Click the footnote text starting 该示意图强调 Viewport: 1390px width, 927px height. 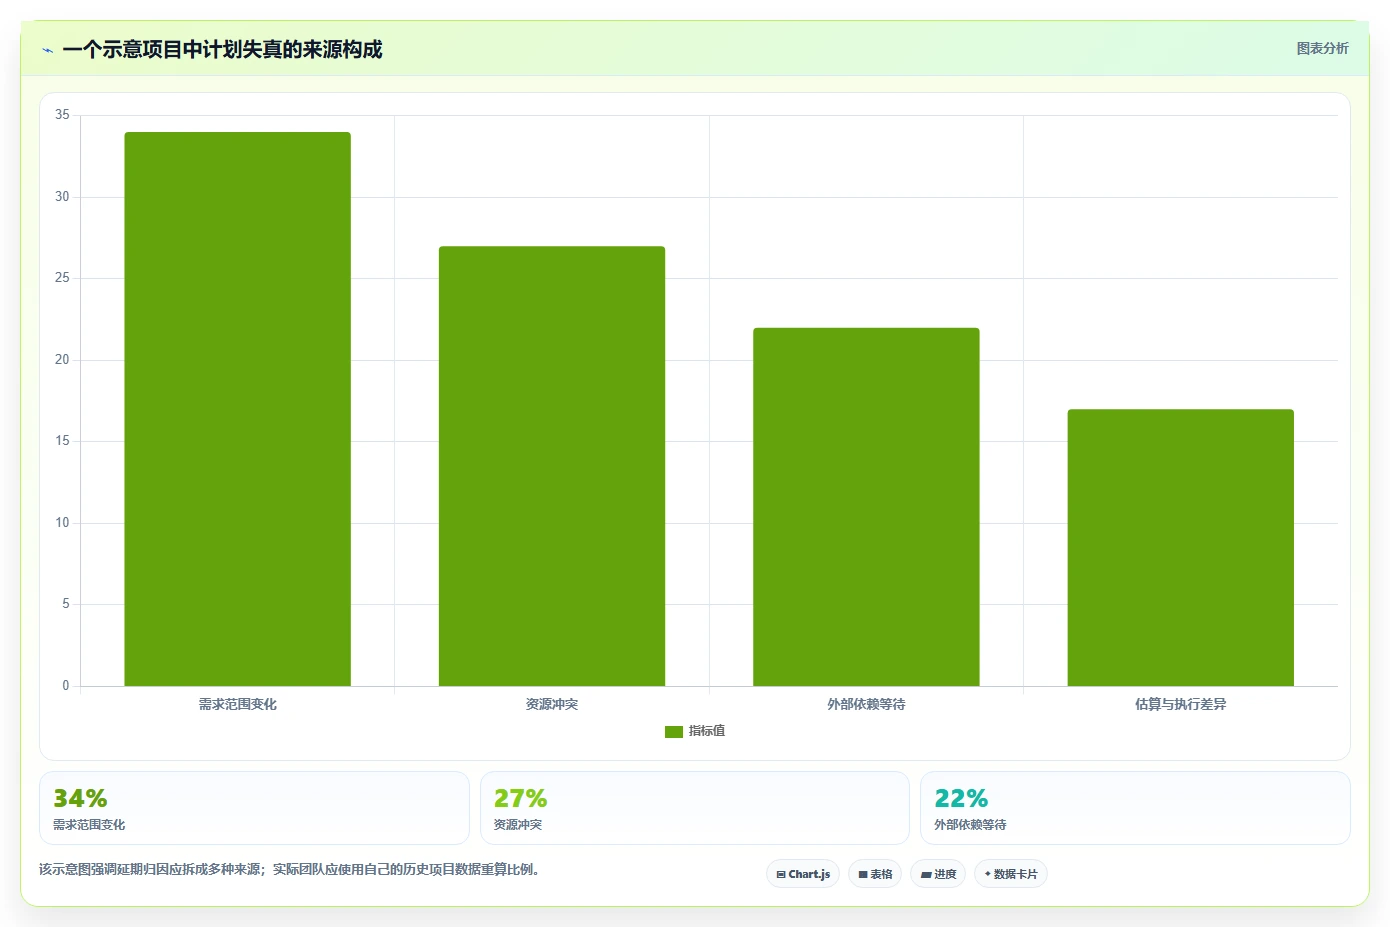coord(289,869)
